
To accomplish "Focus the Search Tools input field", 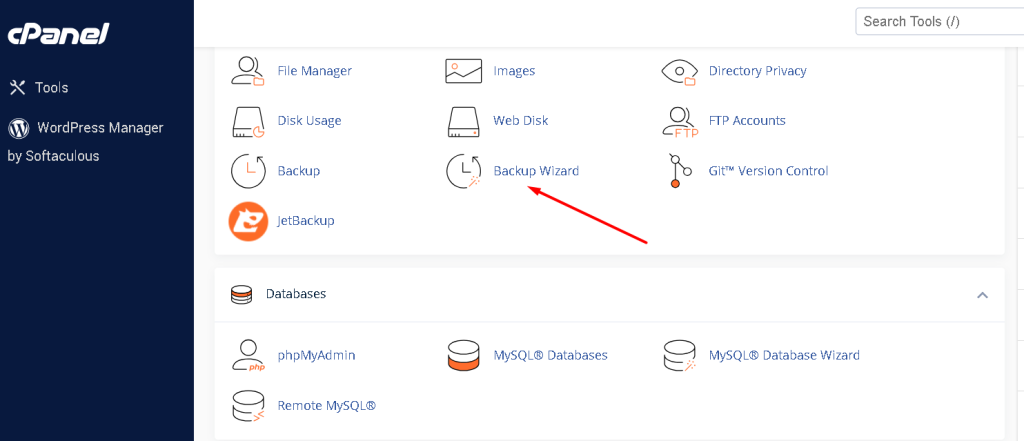I will (940, 22).
